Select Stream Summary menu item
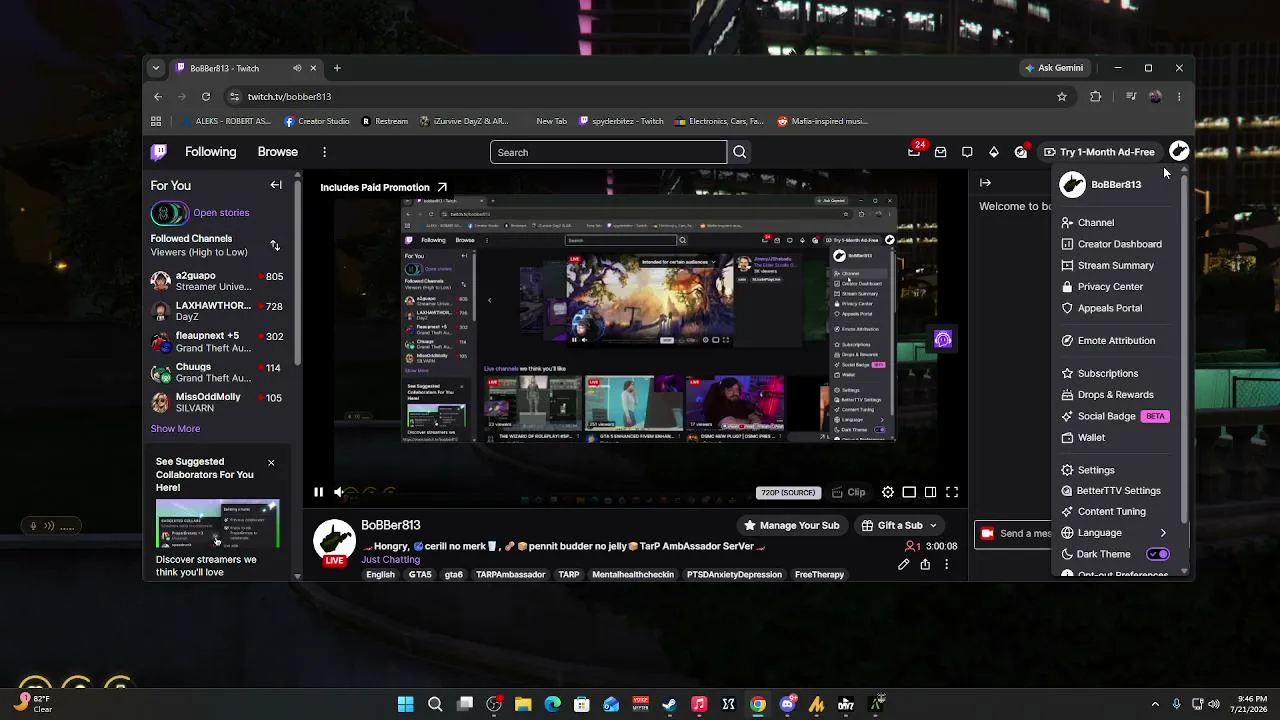 (x=1114, y=265)
